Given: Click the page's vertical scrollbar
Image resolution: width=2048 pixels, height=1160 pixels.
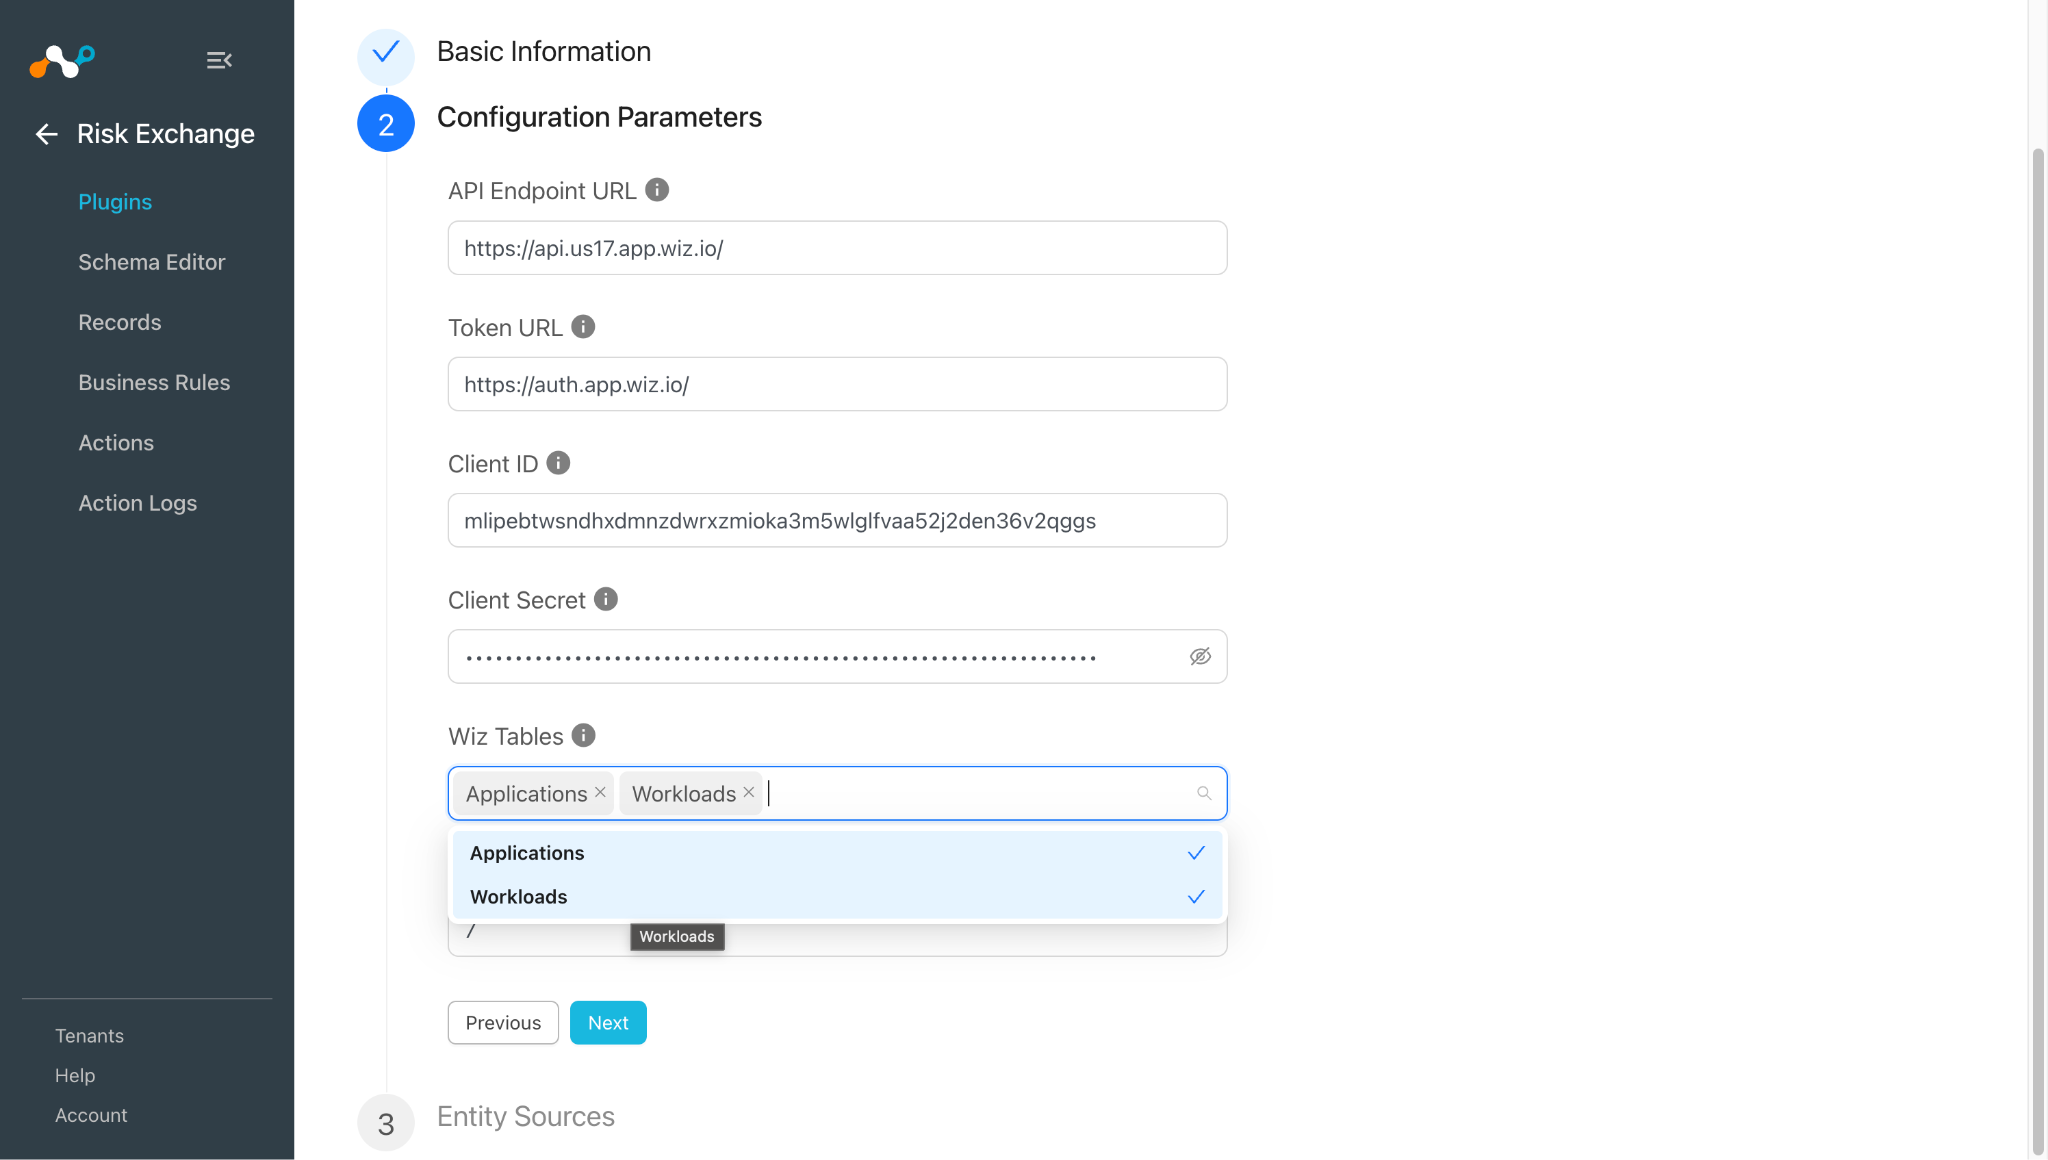Looking at the screenshot, I should pyautogui.click(x=2037, y=650).
